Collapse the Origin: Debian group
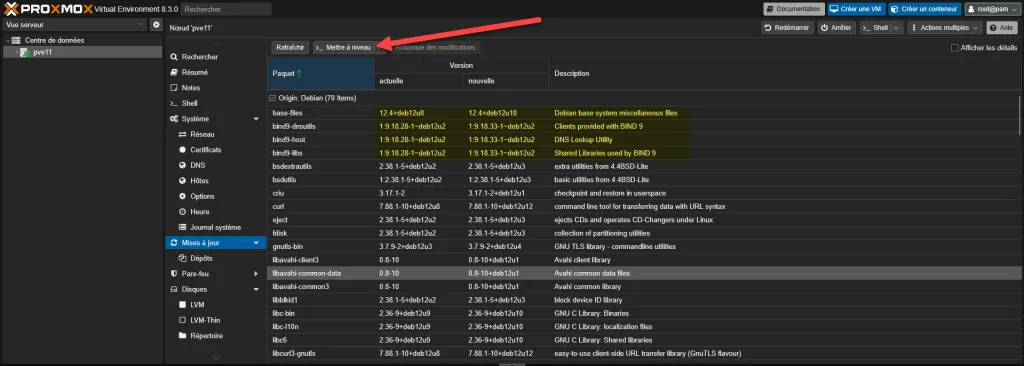1024x366 pixels. [272, 98]
